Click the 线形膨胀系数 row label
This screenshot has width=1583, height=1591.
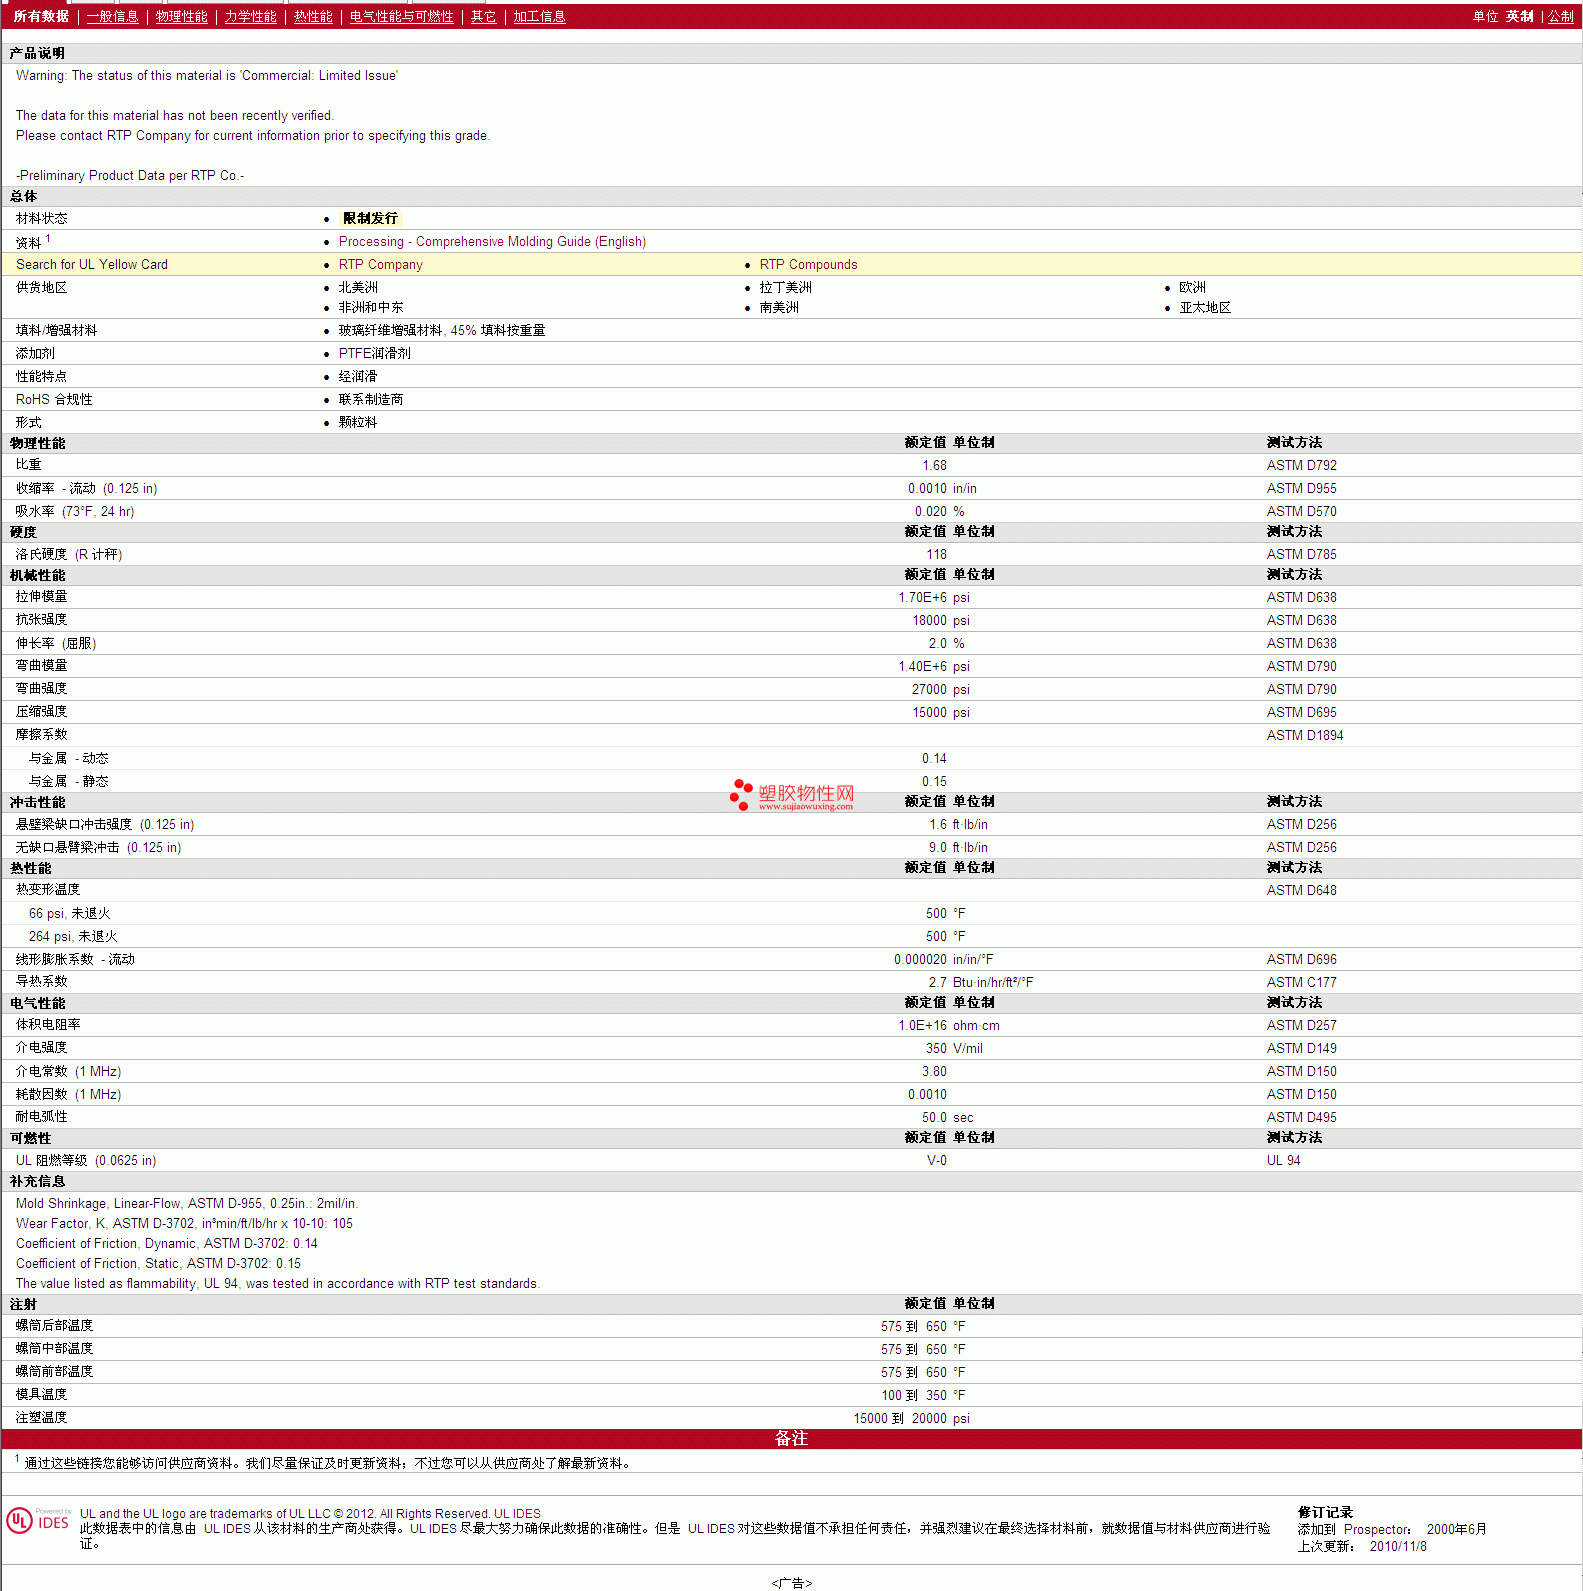(75, 959)
